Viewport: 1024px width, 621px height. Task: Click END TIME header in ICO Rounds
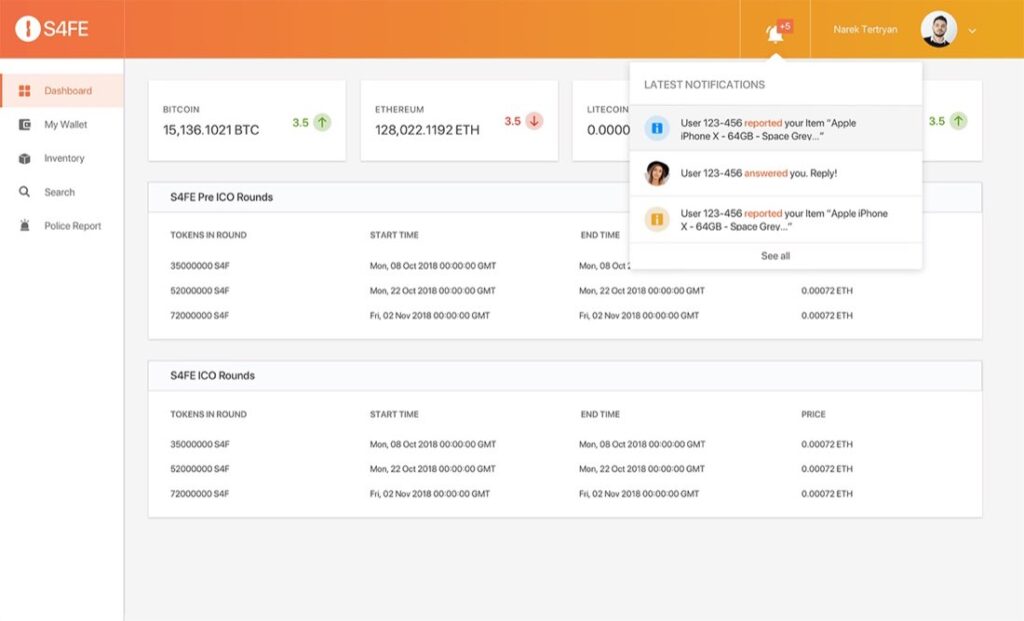coord(600,414)
